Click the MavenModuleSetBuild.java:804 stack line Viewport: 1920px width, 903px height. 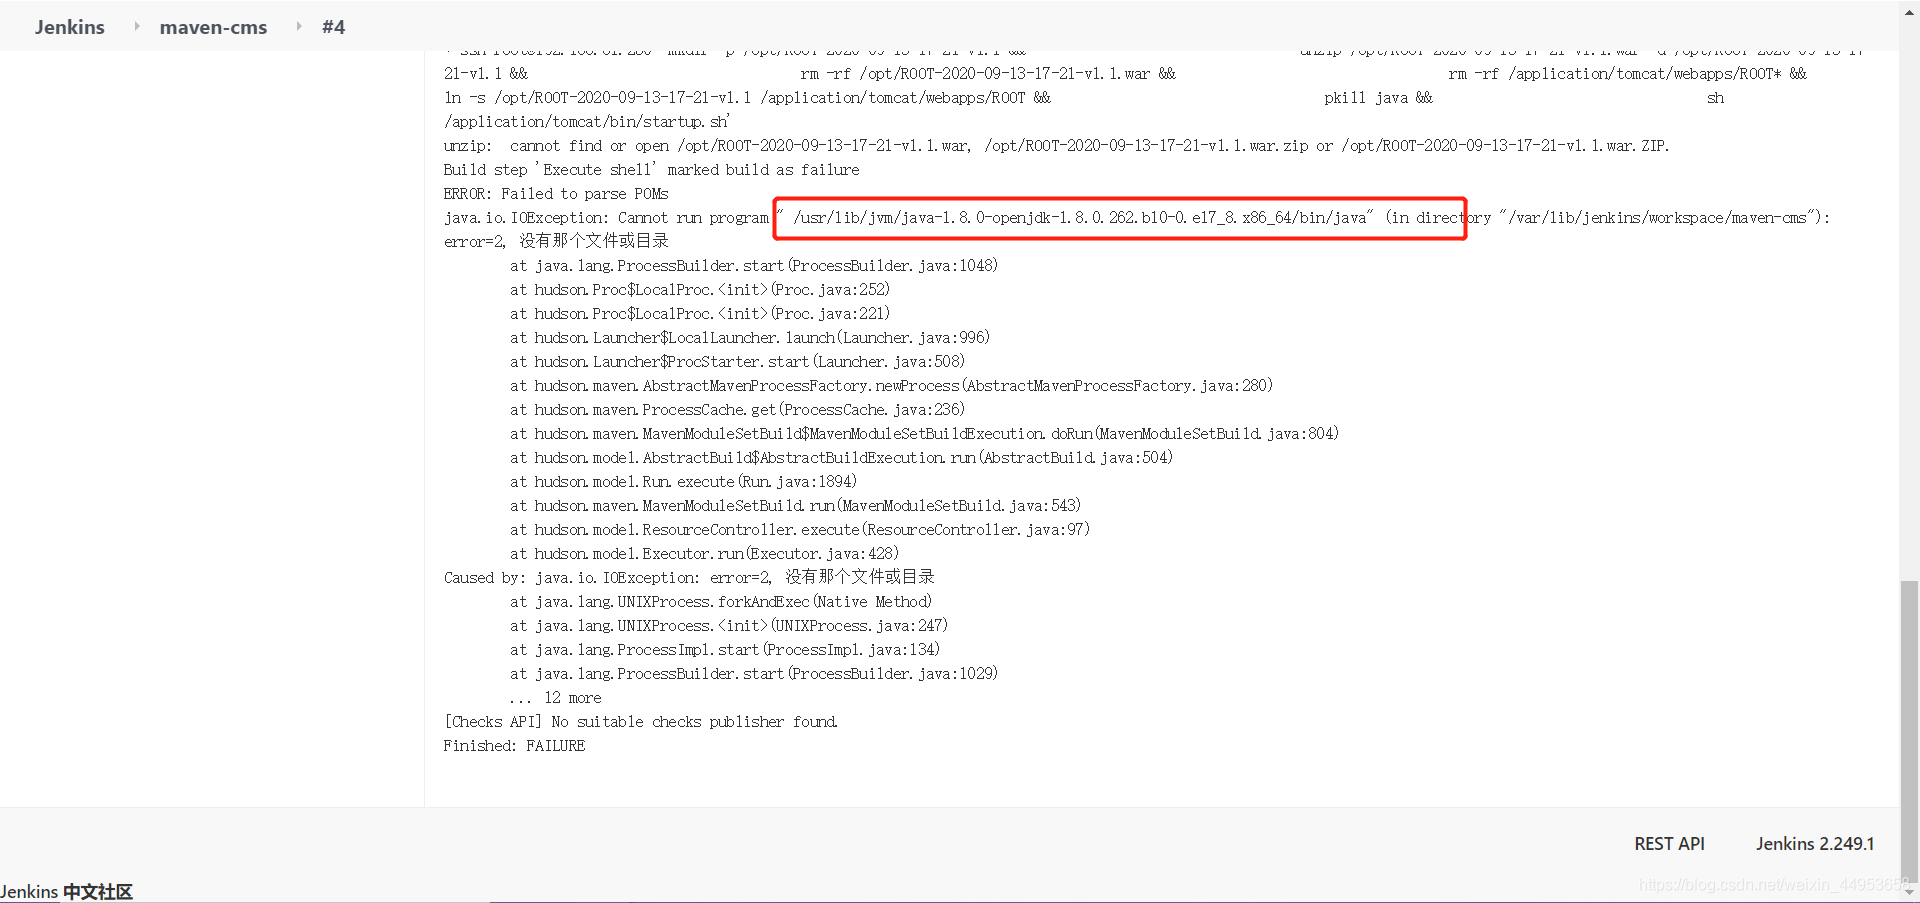tap(925, 434)
